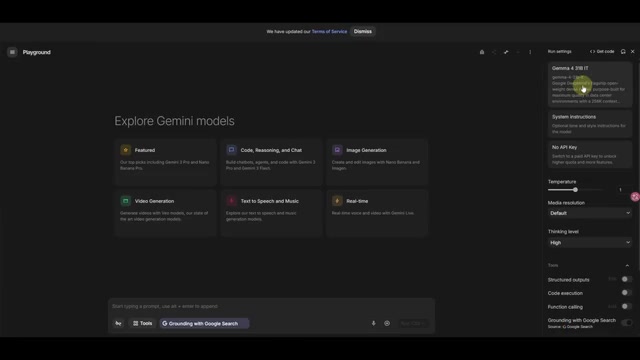Open the Media resolution Default dropdown
Viewport: 640px width, 360px height.
coord(590,213)
